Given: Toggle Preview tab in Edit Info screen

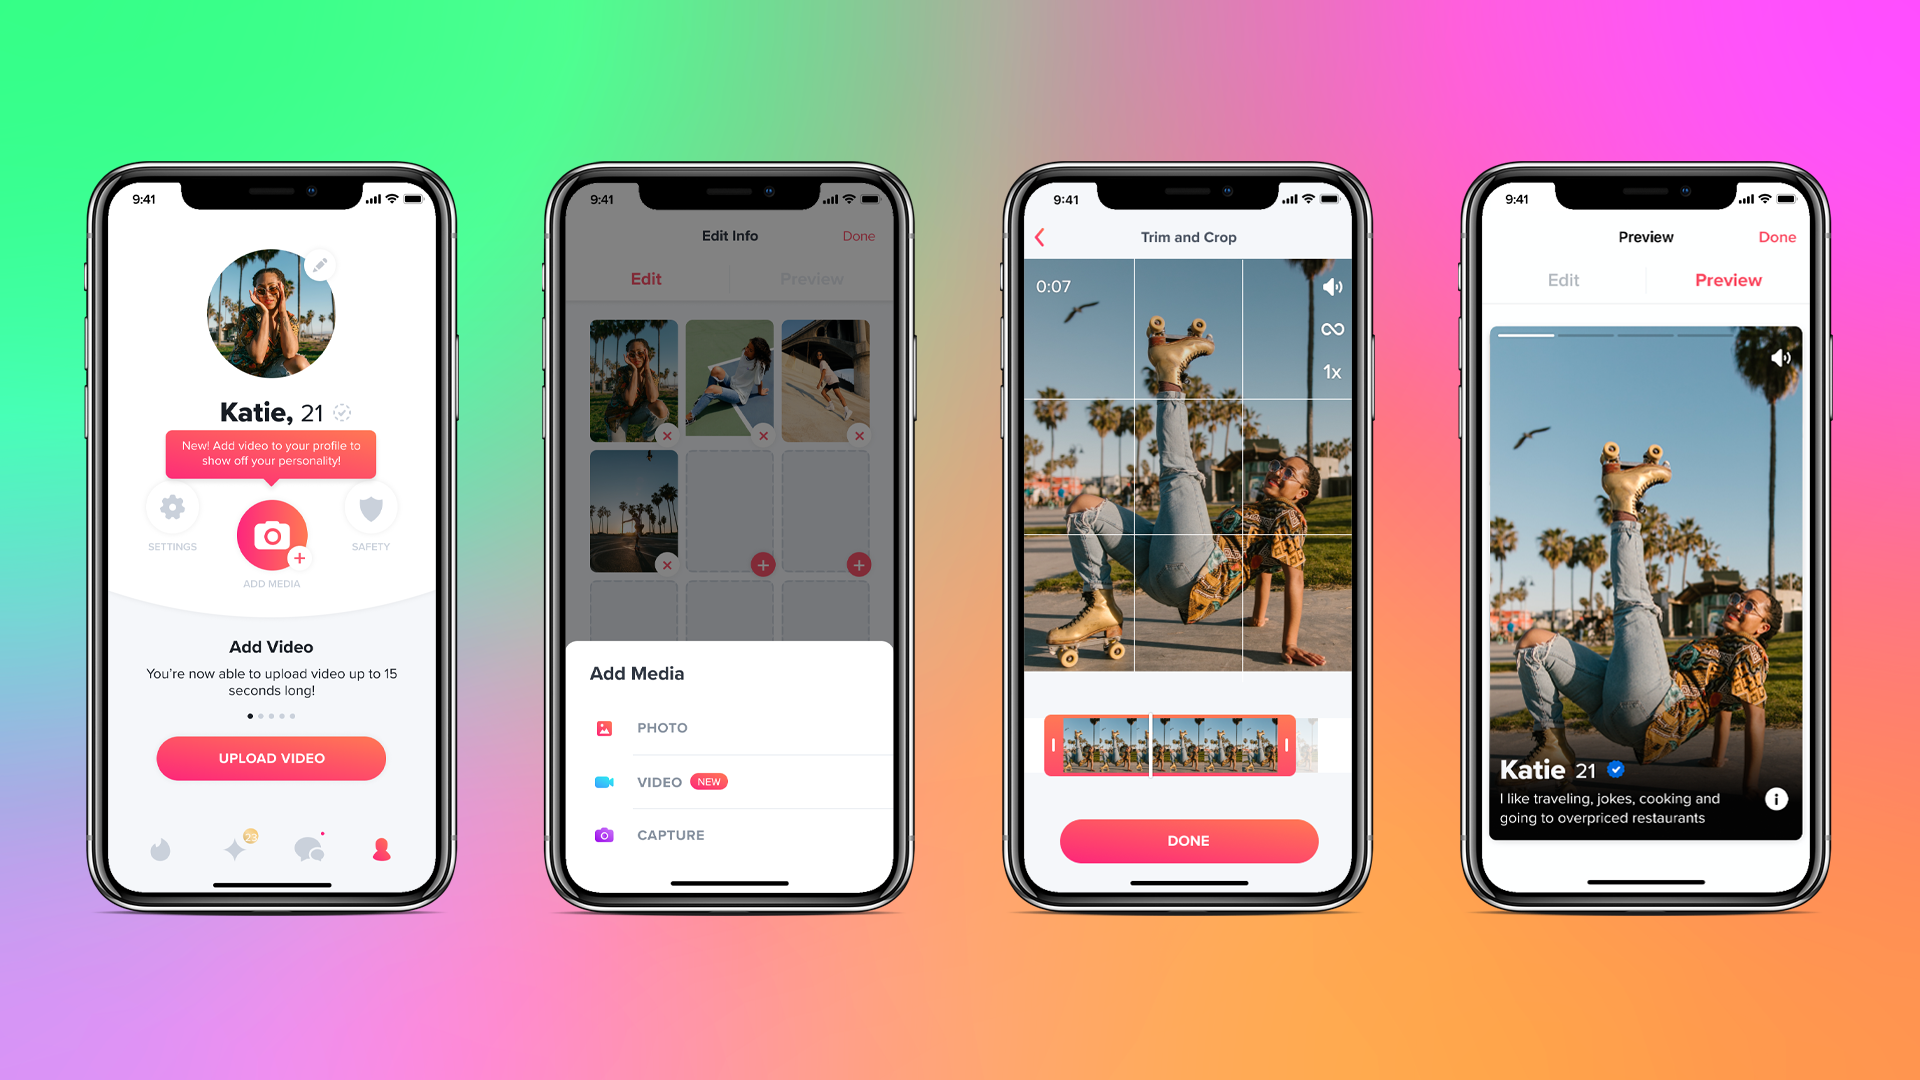Looking at the screenshot, I should click(802, 280).
